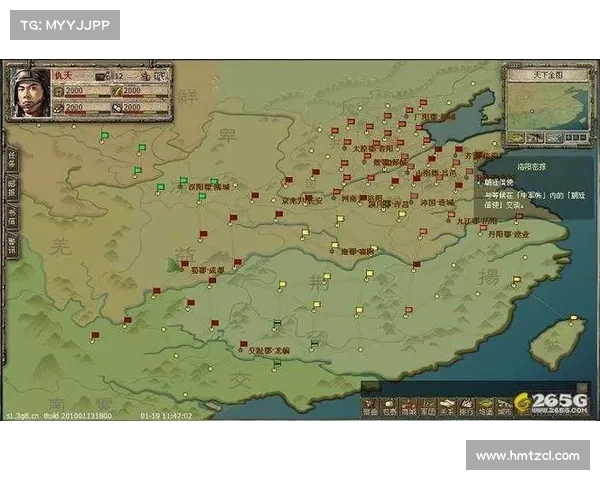Screen dimensions: 600x480
Task: Click the quest entry in the 洛阳密探 panel
Action: 499,183
